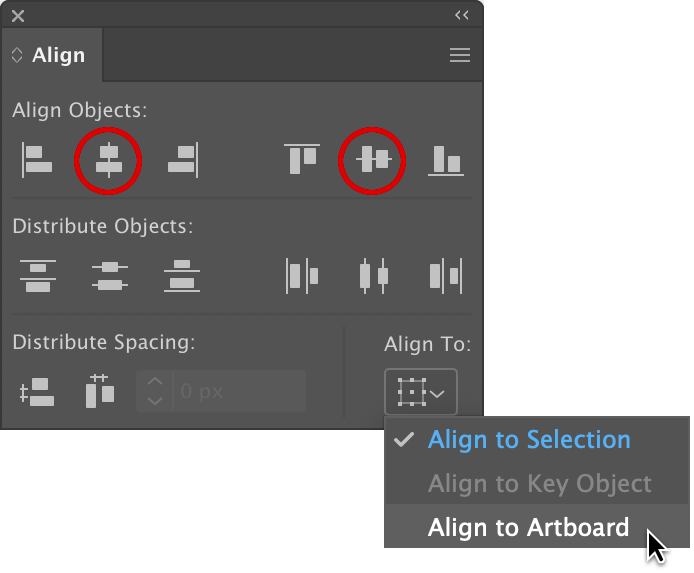694x573 pixels.
Task: Select Horizontal Distribute Center icon
Action: tap(373, 276)
